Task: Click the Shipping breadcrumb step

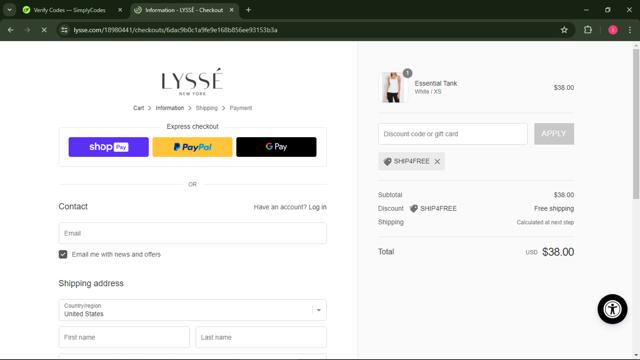Action: (207, 108)
